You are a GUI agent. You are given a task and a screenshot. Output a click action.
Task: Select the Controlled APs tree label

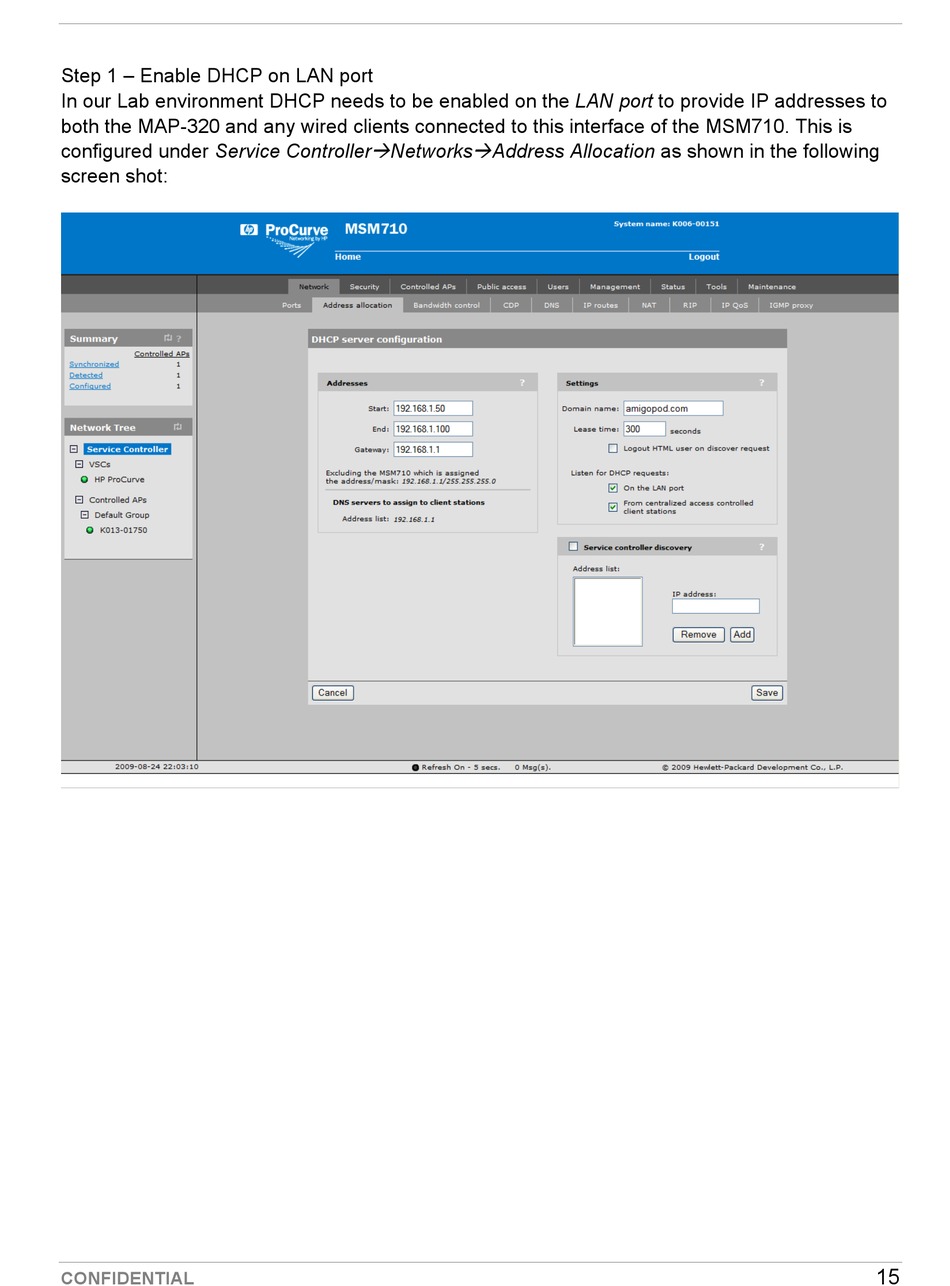click(x=118, y=500)
